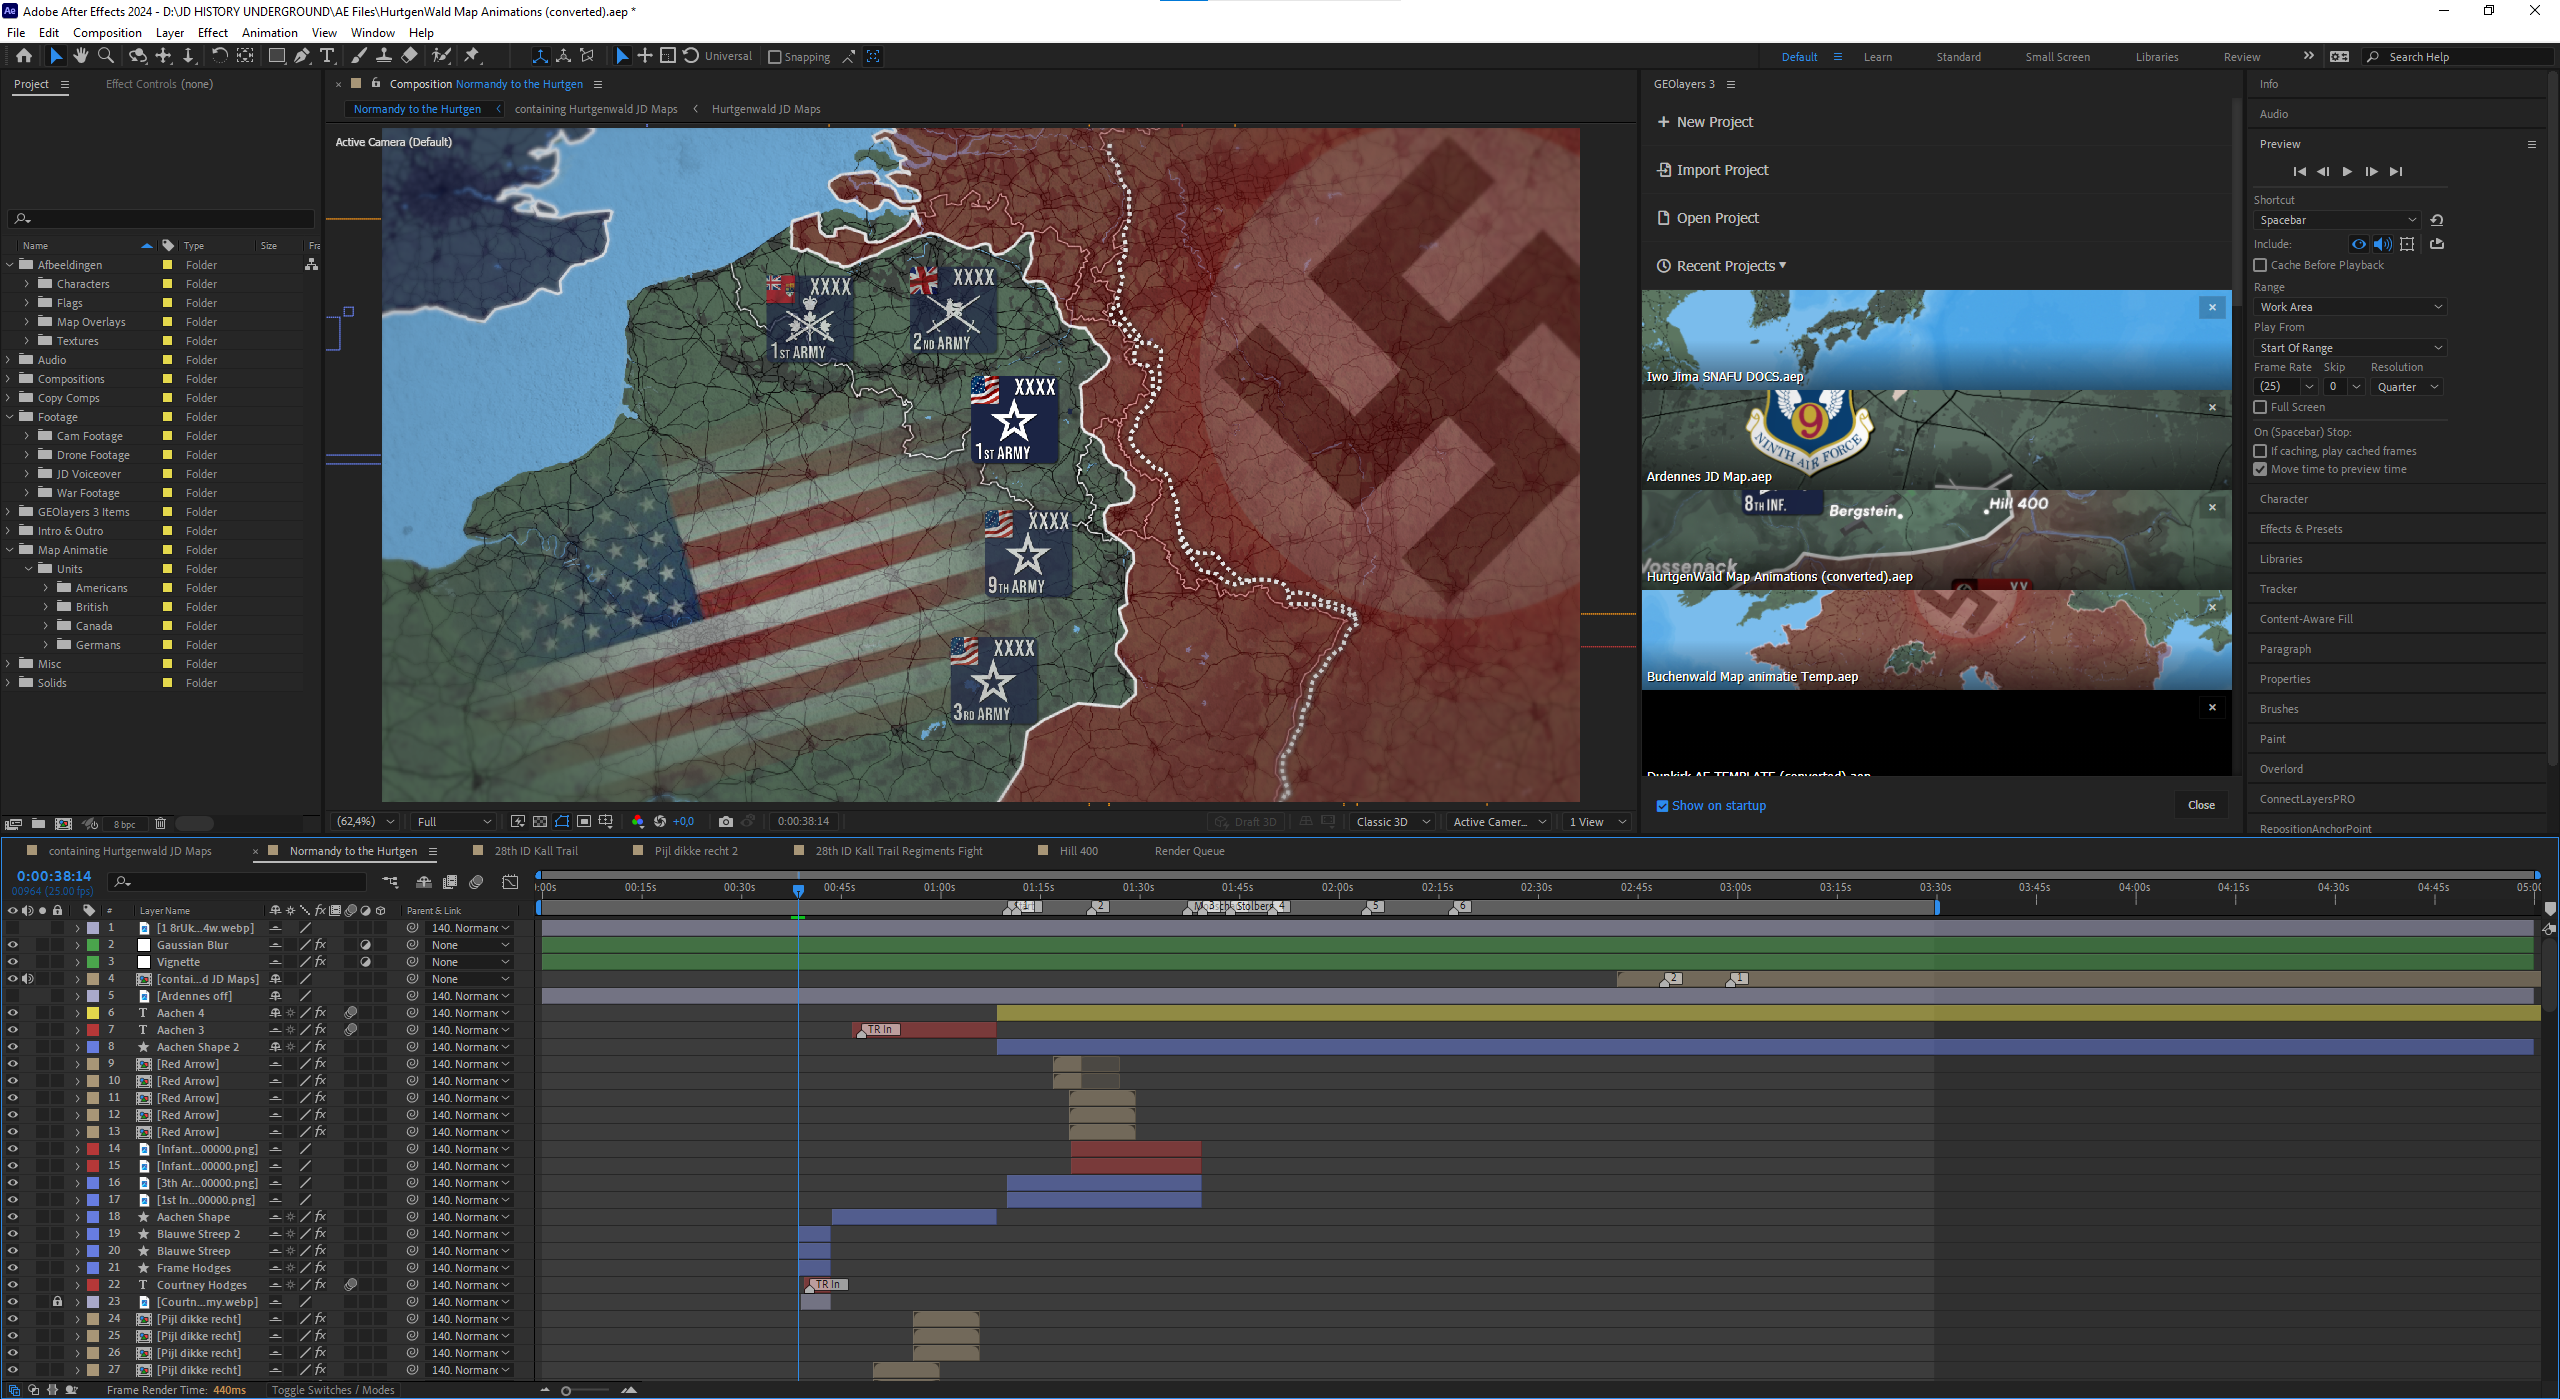Open the Classic 3D renderer dropdown
Image resolution: width=2560 pixels, height=1399 pixels.
coord(1393,822)
